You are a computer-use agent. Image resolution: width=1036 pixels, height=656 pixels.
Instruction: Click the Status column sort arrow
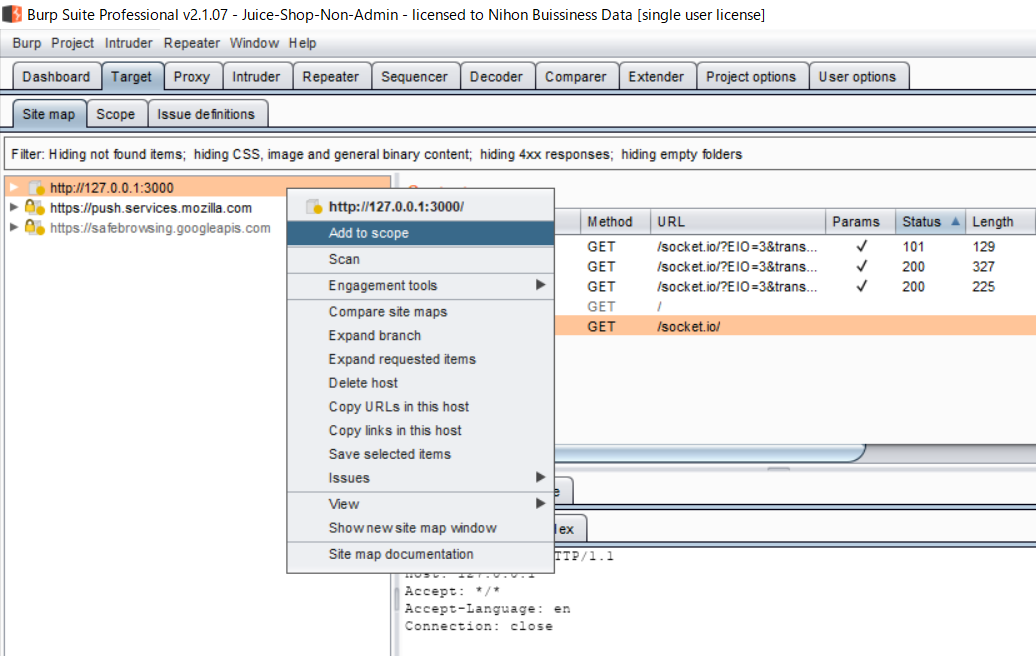(x=955, y=222)
